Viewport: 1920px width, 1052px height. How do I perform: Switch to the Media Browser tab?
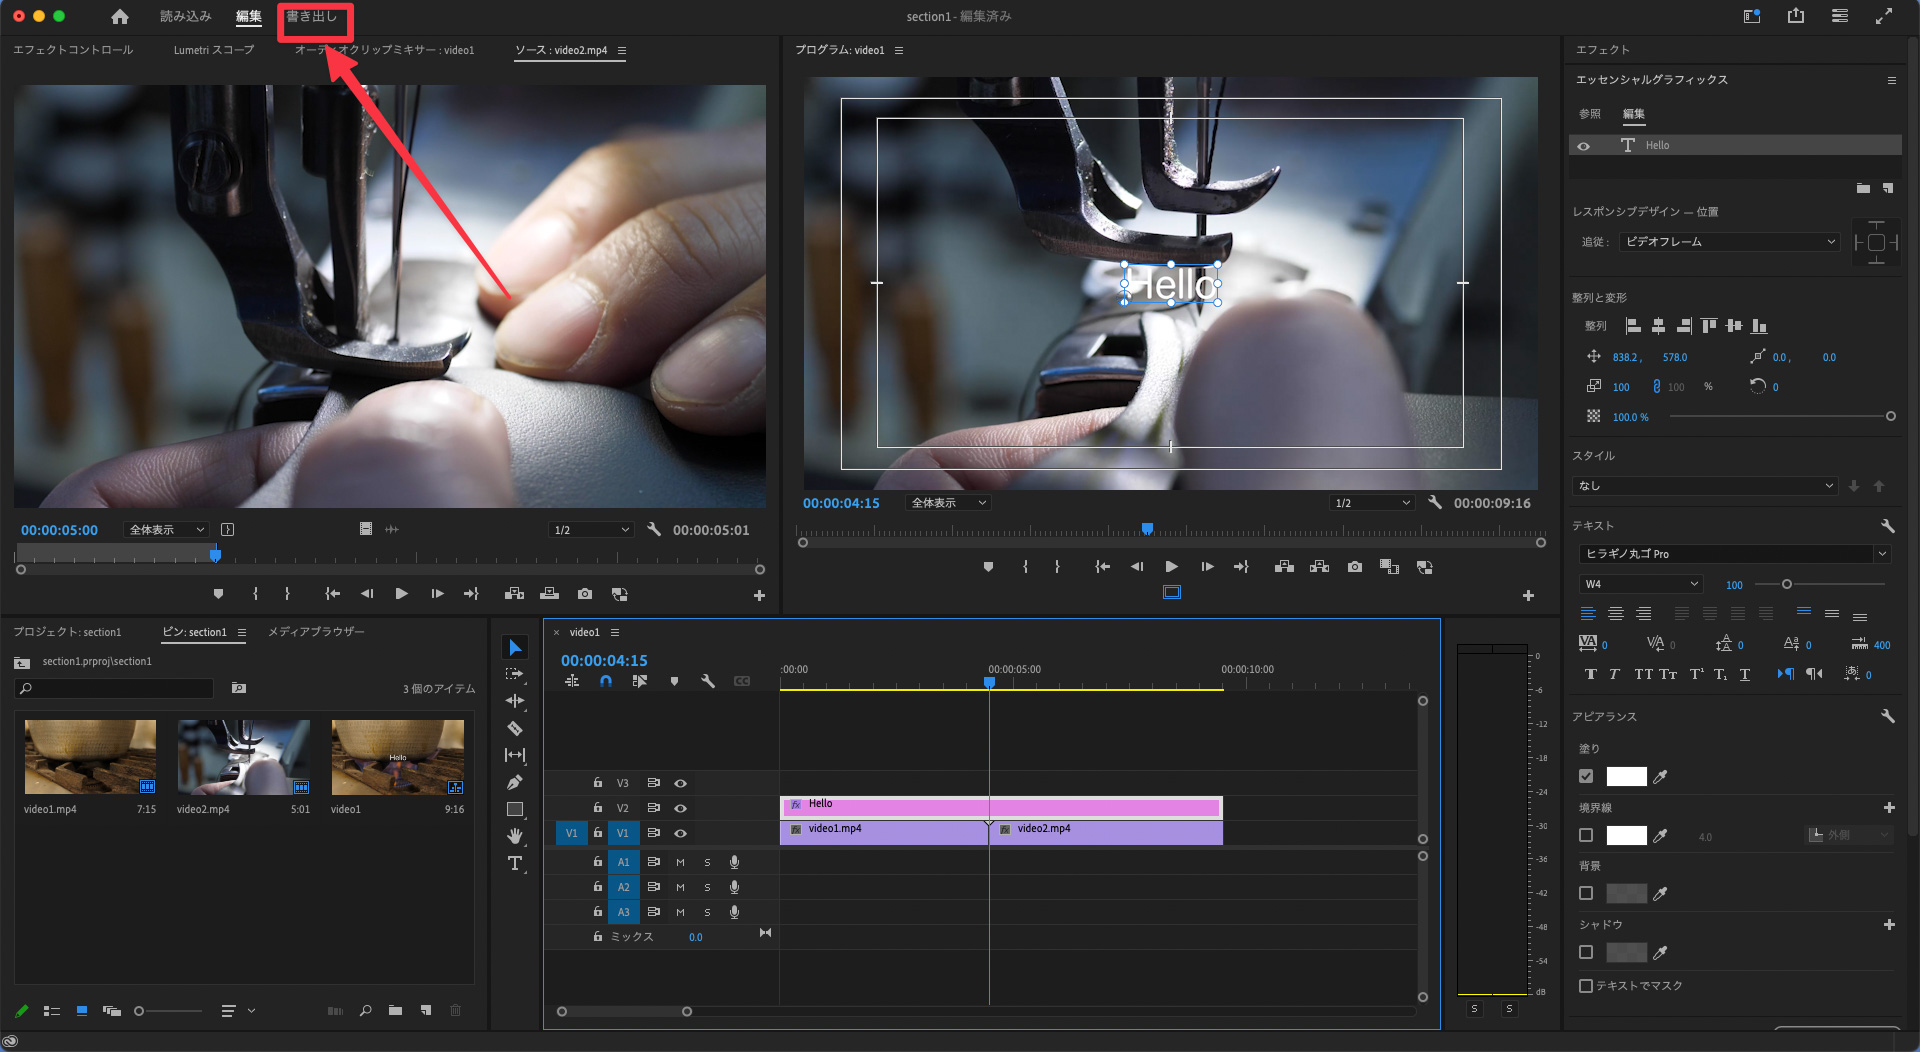pos(316,632)
